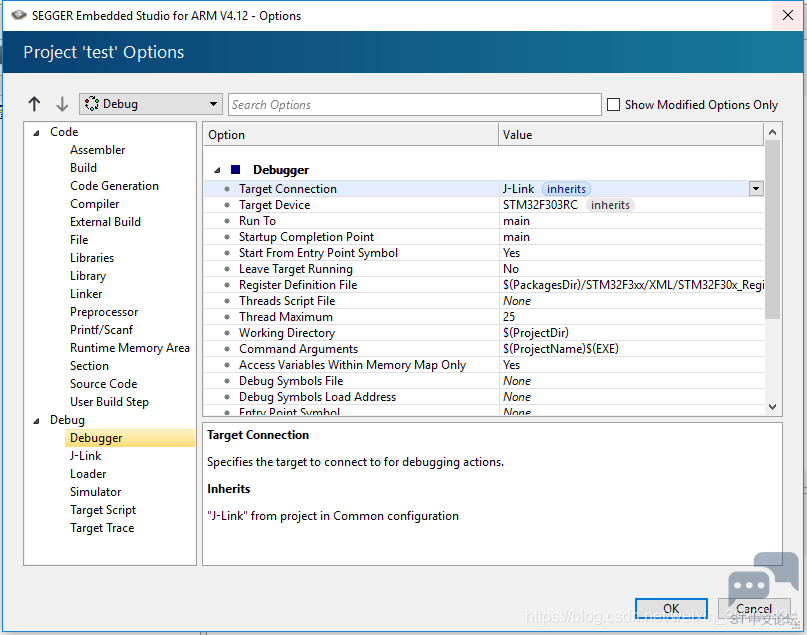The height and width of the screenshot is (635, 807).
Task: Open the Debug configuration dropdown
Action: pos(150,104)
